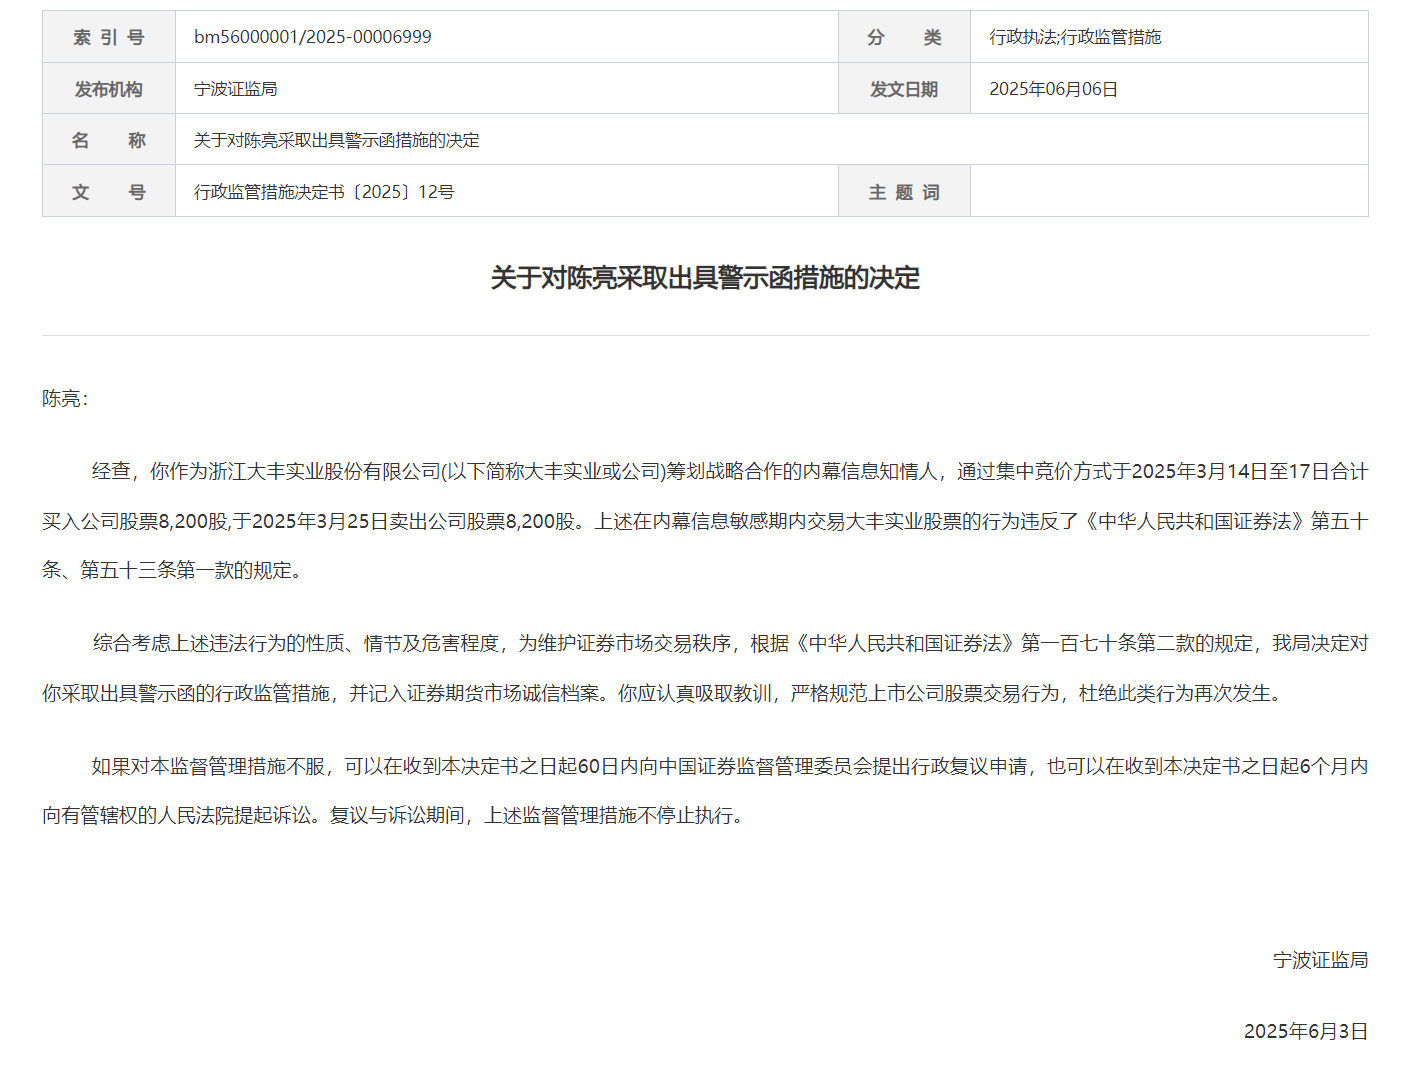This screenshot has width=1402, height=1075.
Task: Click the 文号 label cell
Action: click(109, 191)
